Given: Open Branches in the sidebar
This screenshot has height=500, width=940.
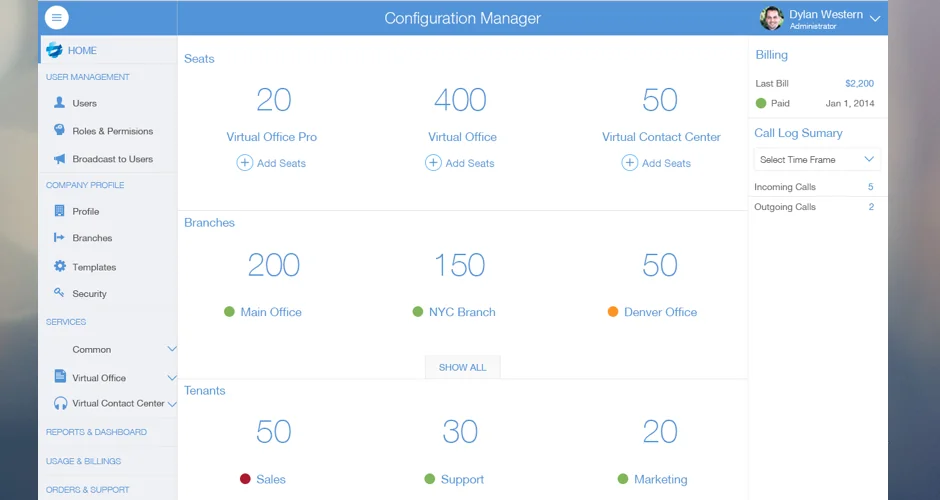Looking at the screenshot, I should point(92,237).
